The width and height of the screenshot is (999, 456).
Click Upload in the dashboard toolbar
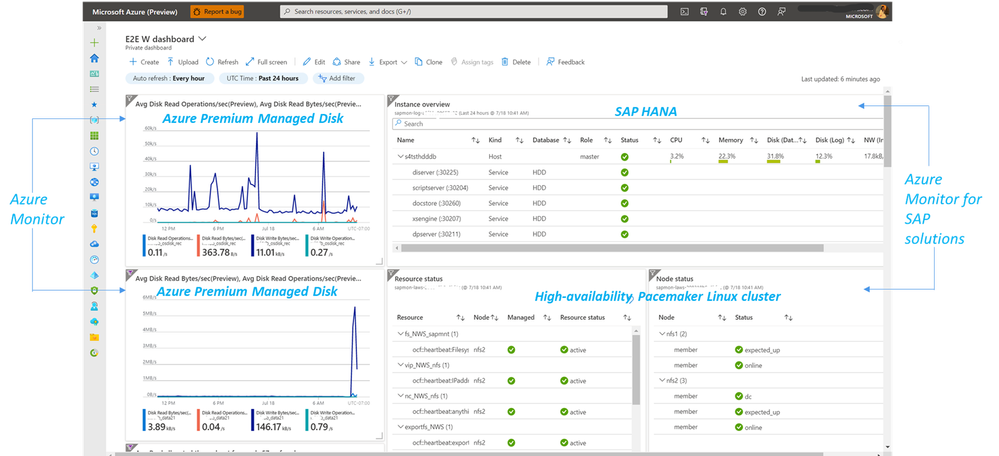point(182,62)
